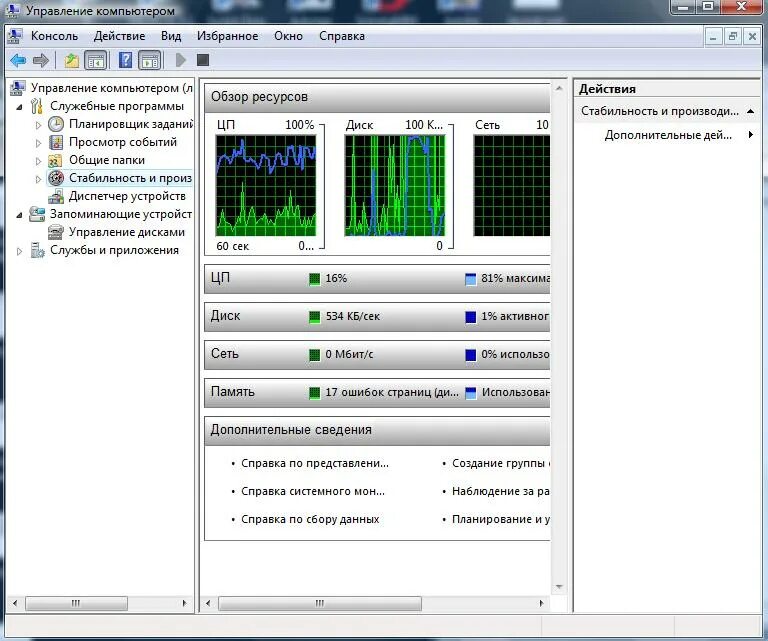The height and width of the screenshot is (641, 768).
Task: Click the Диспетчер устройств icon
Action: click(x=56, y=196)
